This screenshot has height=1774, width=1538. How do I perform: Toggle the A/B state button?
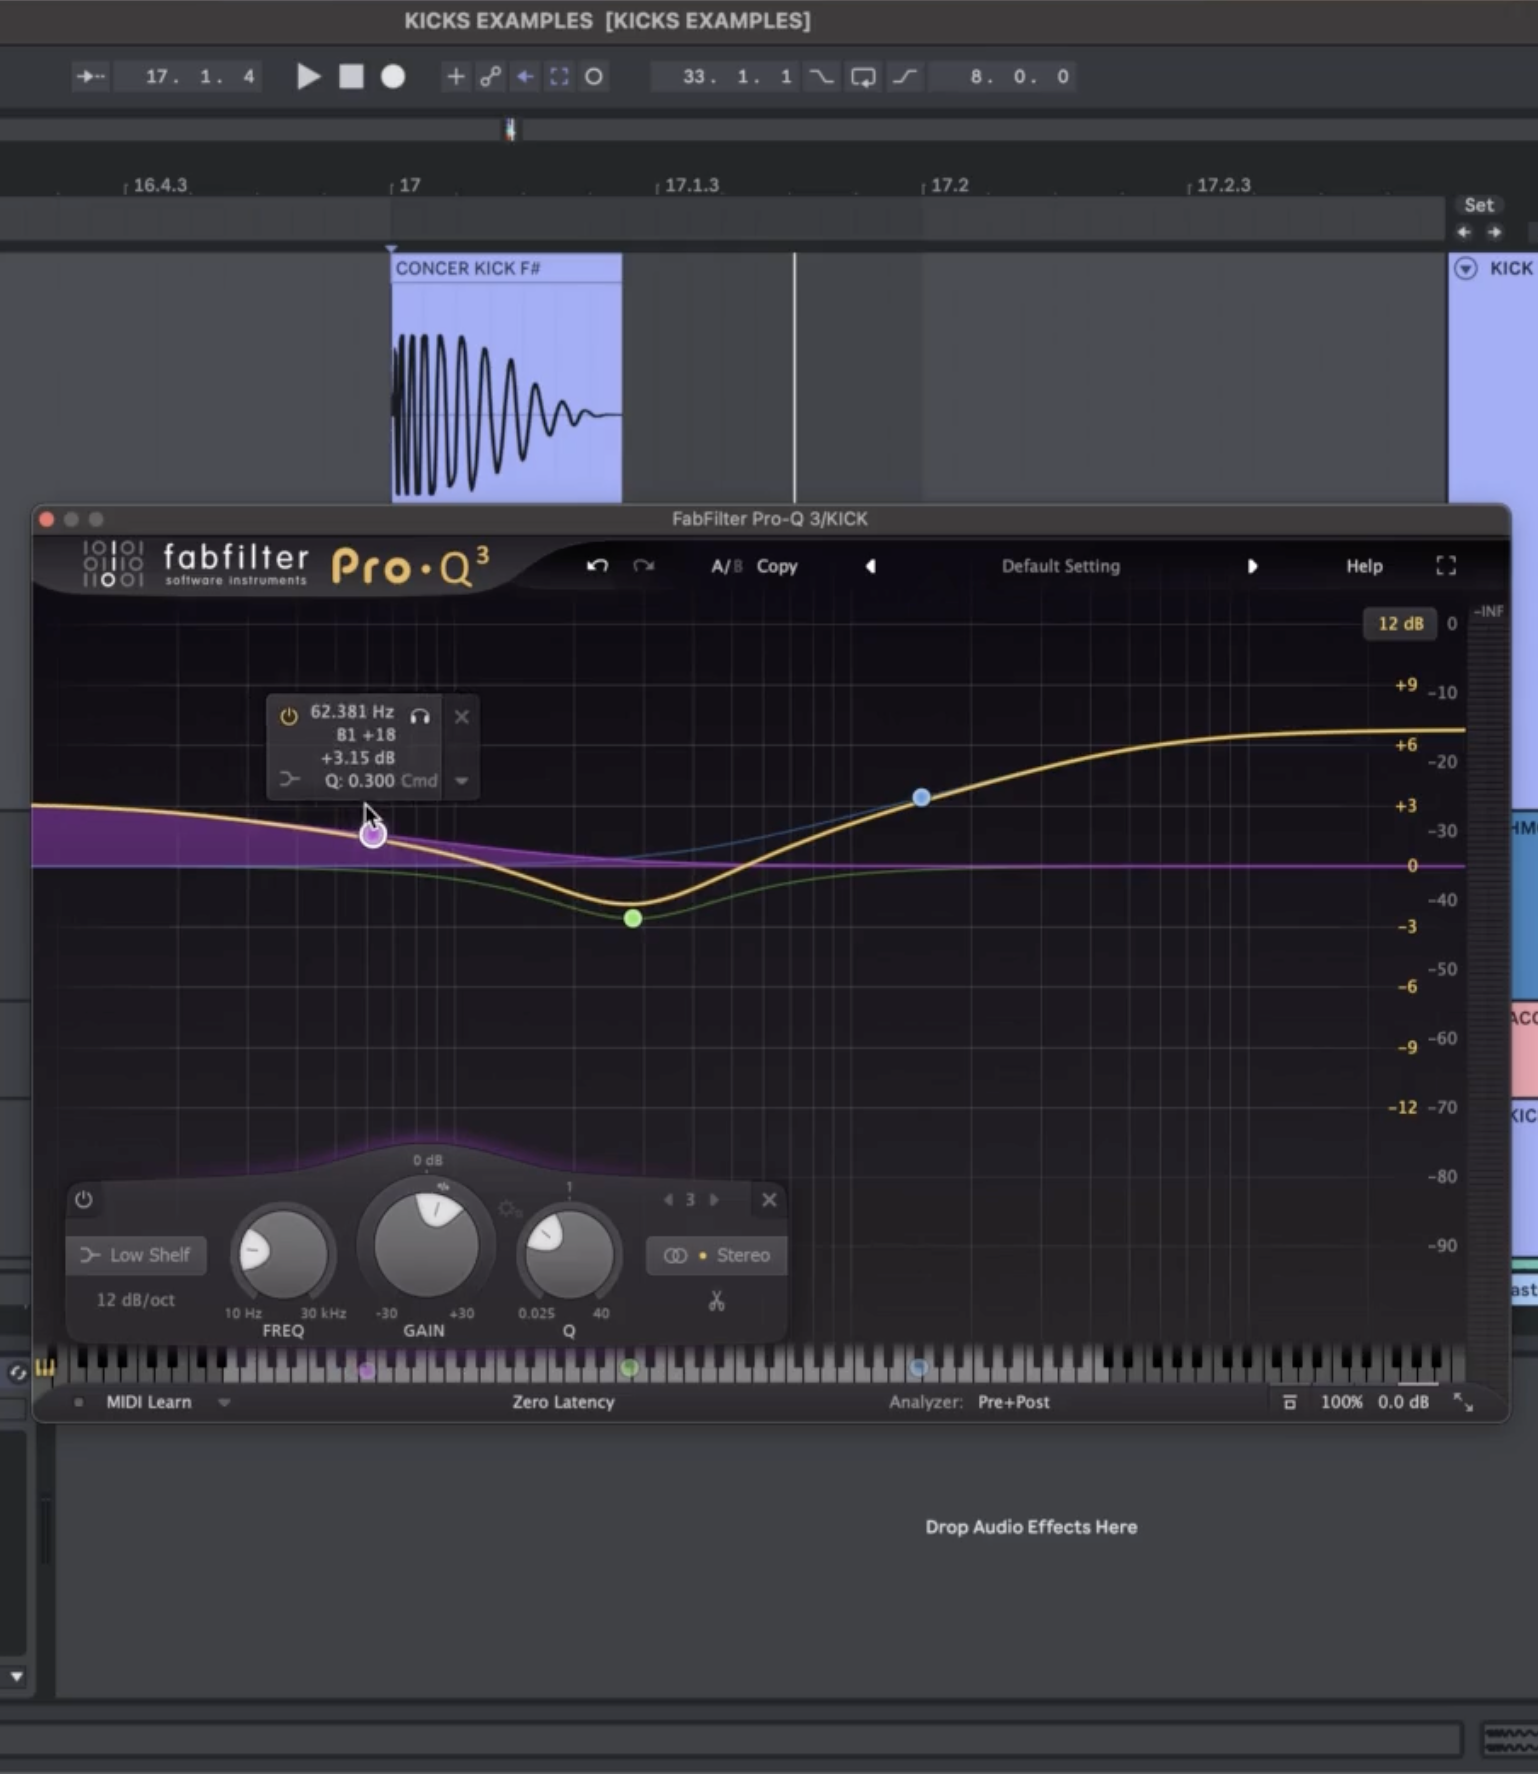[x=726, y=566]
